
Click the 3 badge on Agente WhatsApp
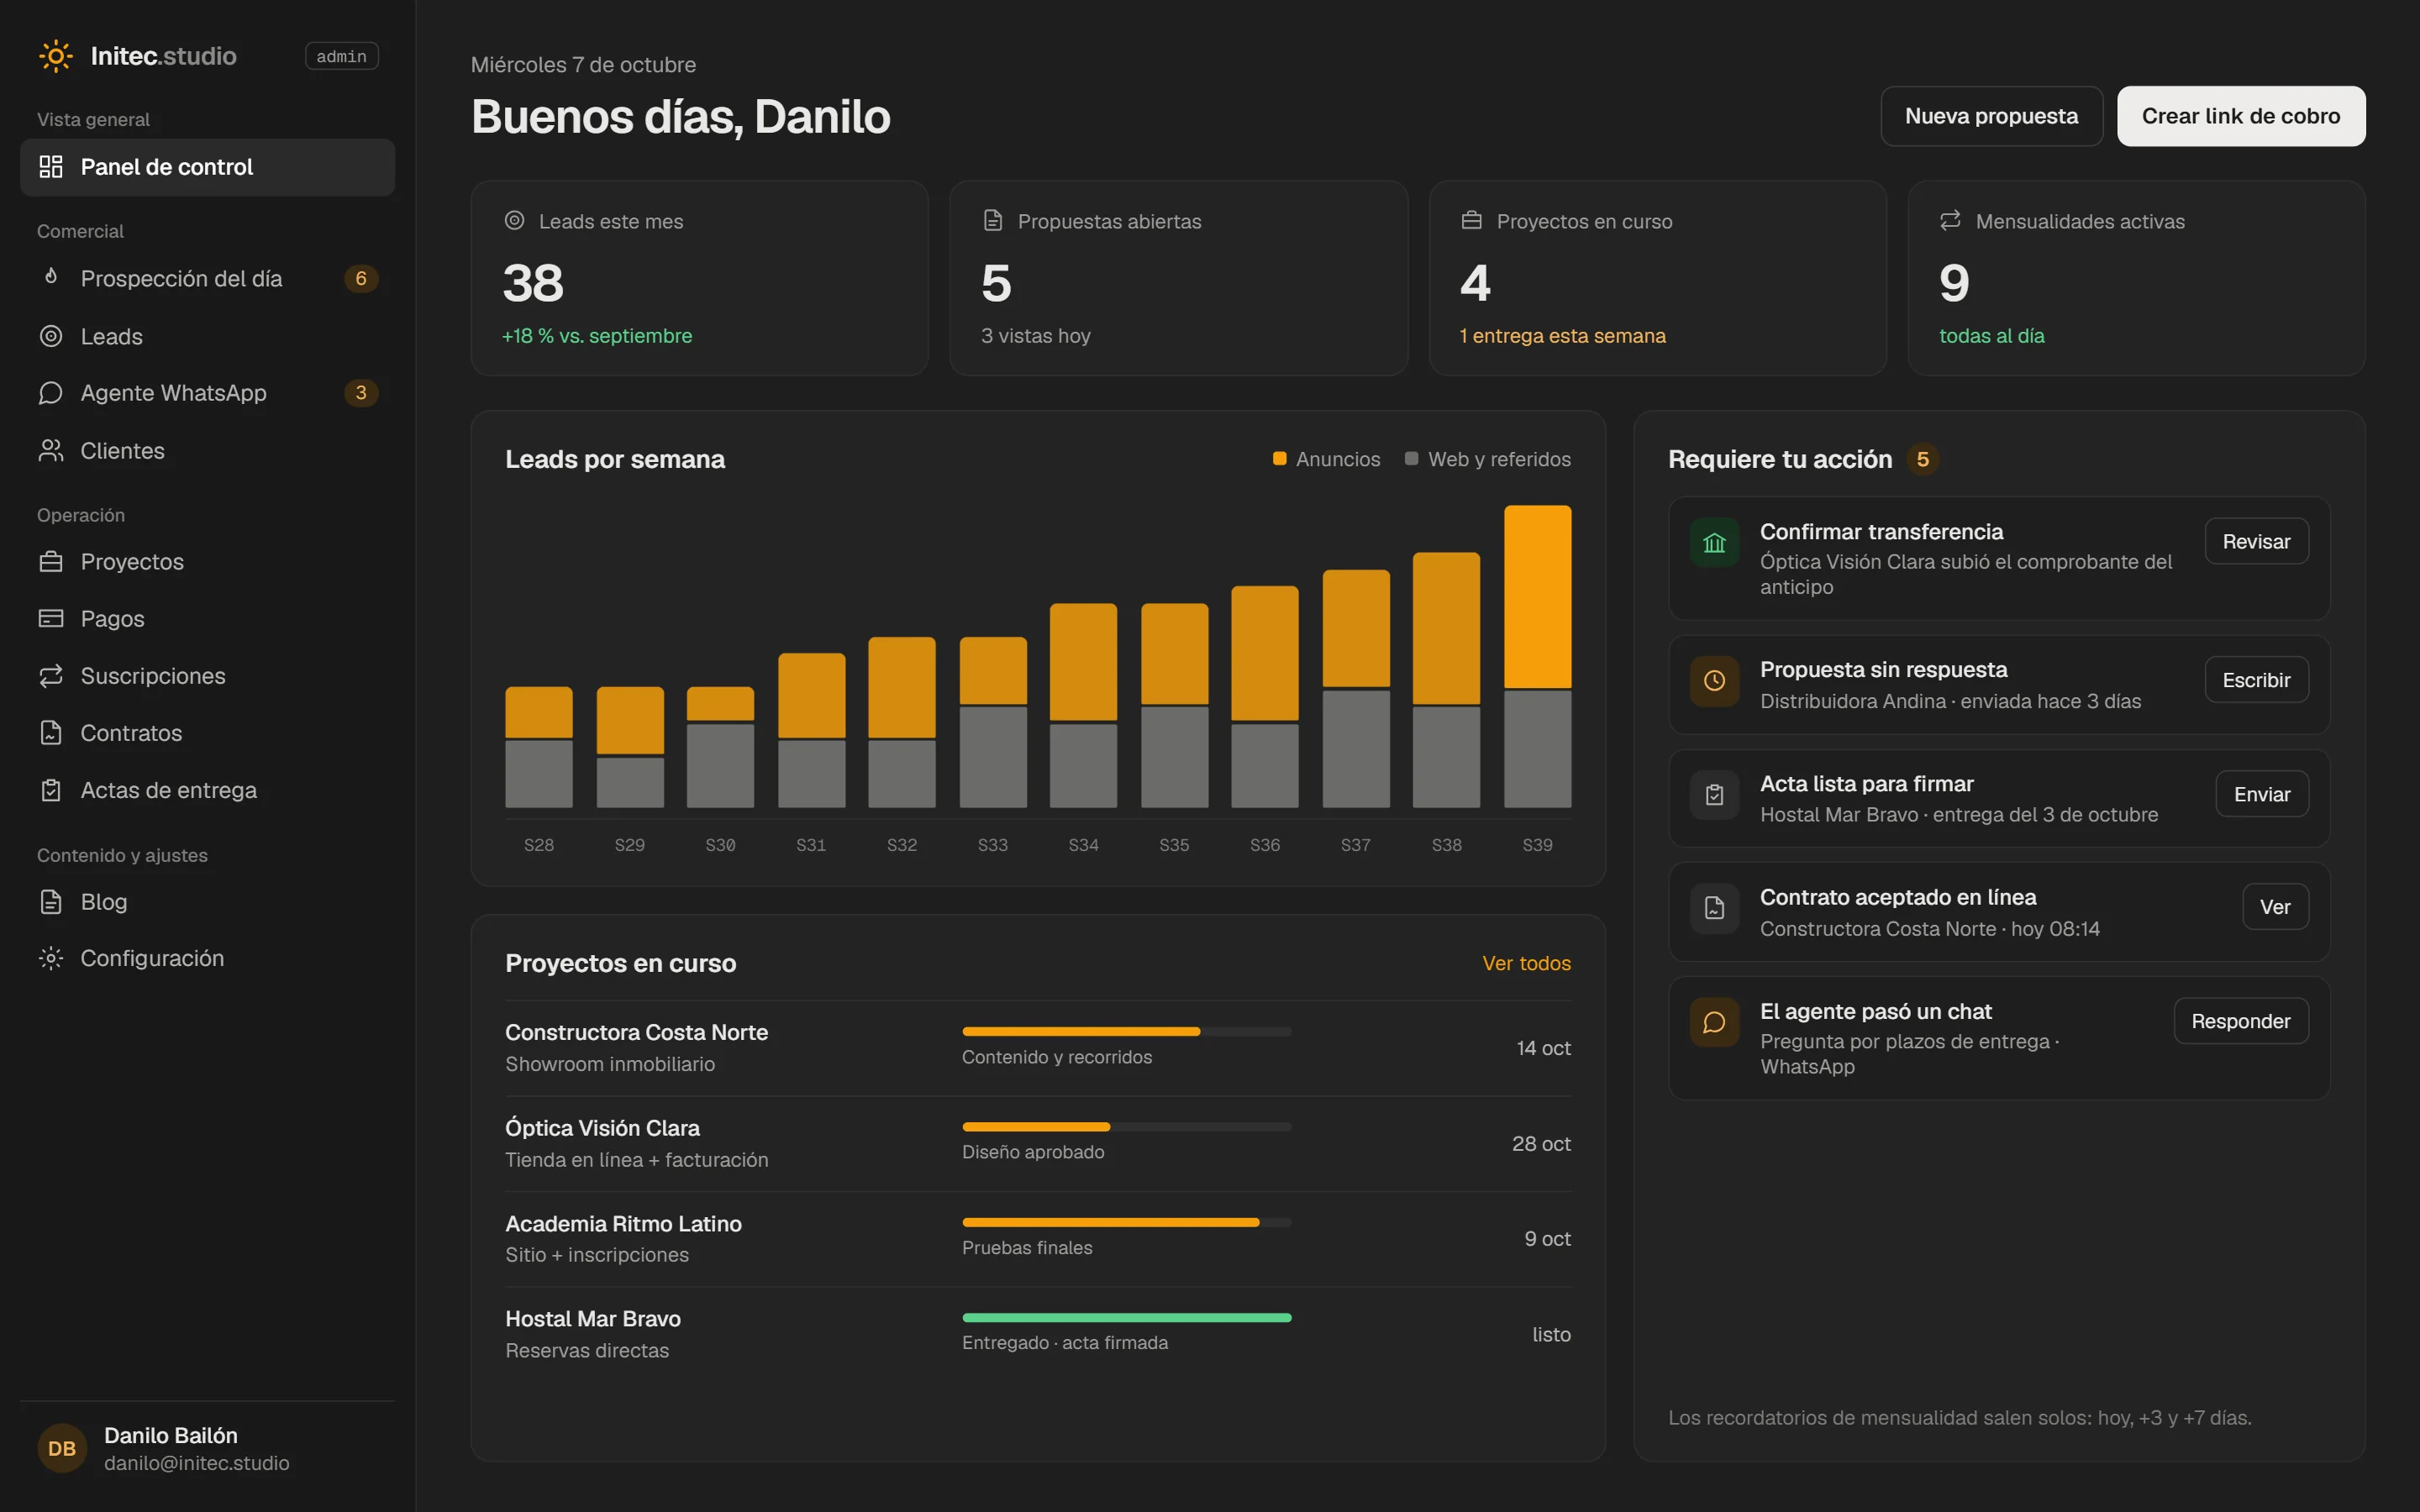(x=361, y=393)
